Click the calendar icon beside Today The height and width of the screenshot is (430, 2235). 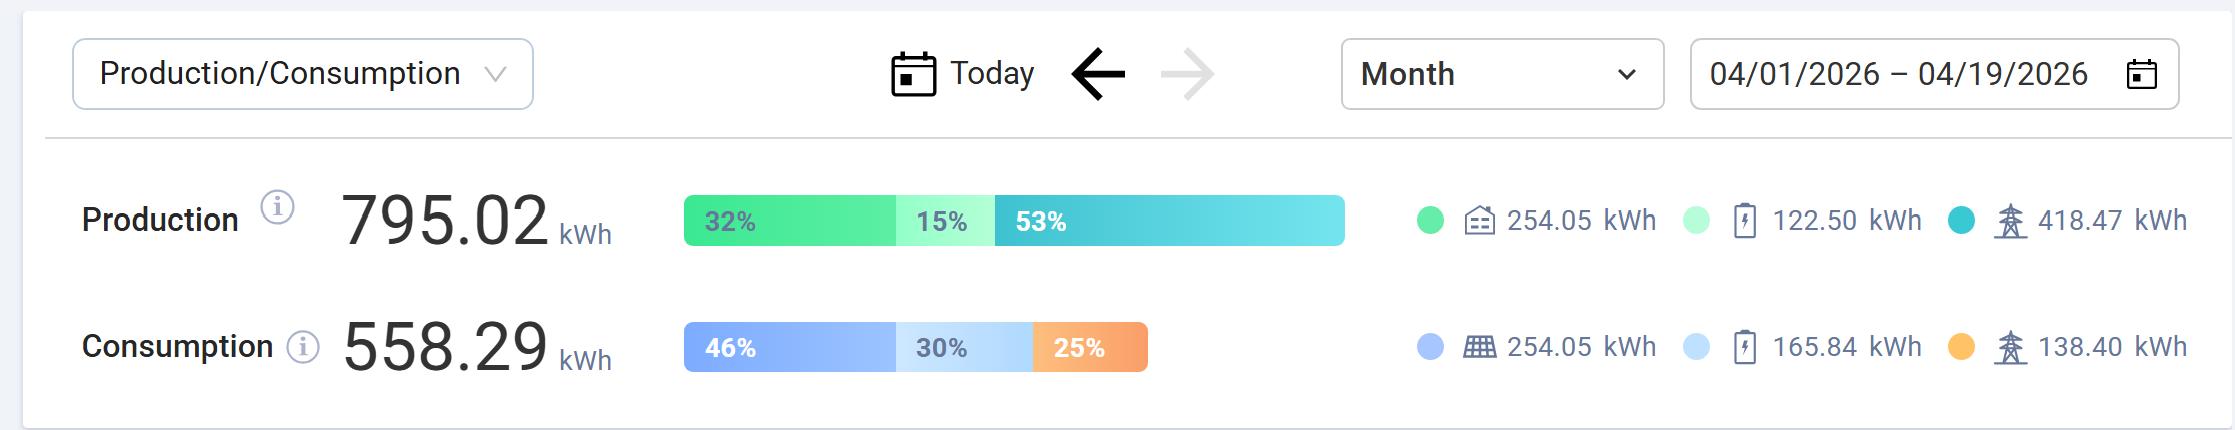[913, 74]
